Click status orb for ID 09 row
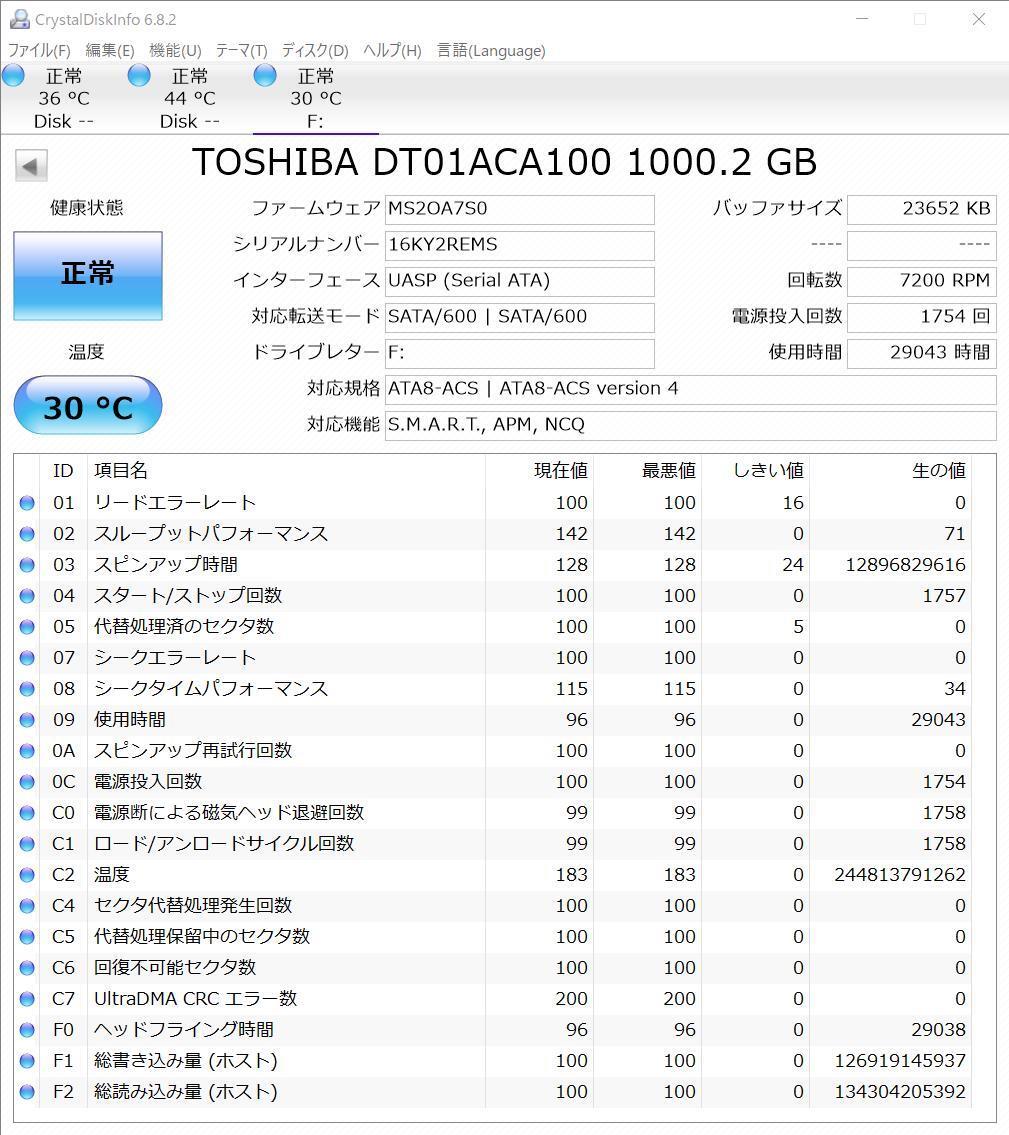Image resolution: width=1009 pixels, height=1135 pixels. (28, 720)
